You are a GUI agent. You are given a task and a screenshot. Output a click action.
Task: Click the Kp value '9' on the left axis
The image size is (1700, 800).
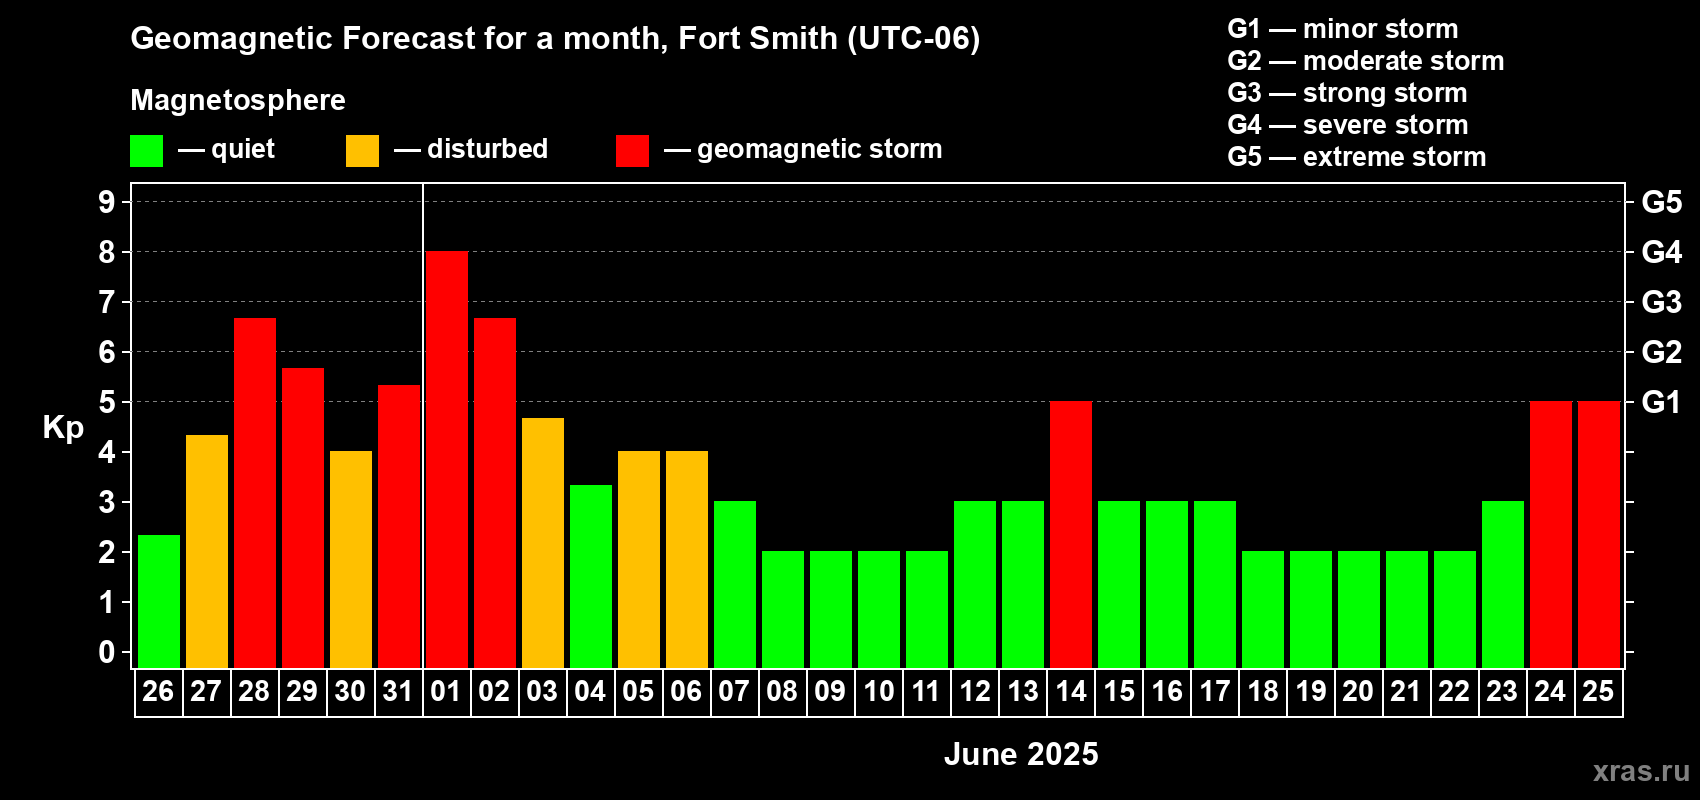(x=107, y=203)
